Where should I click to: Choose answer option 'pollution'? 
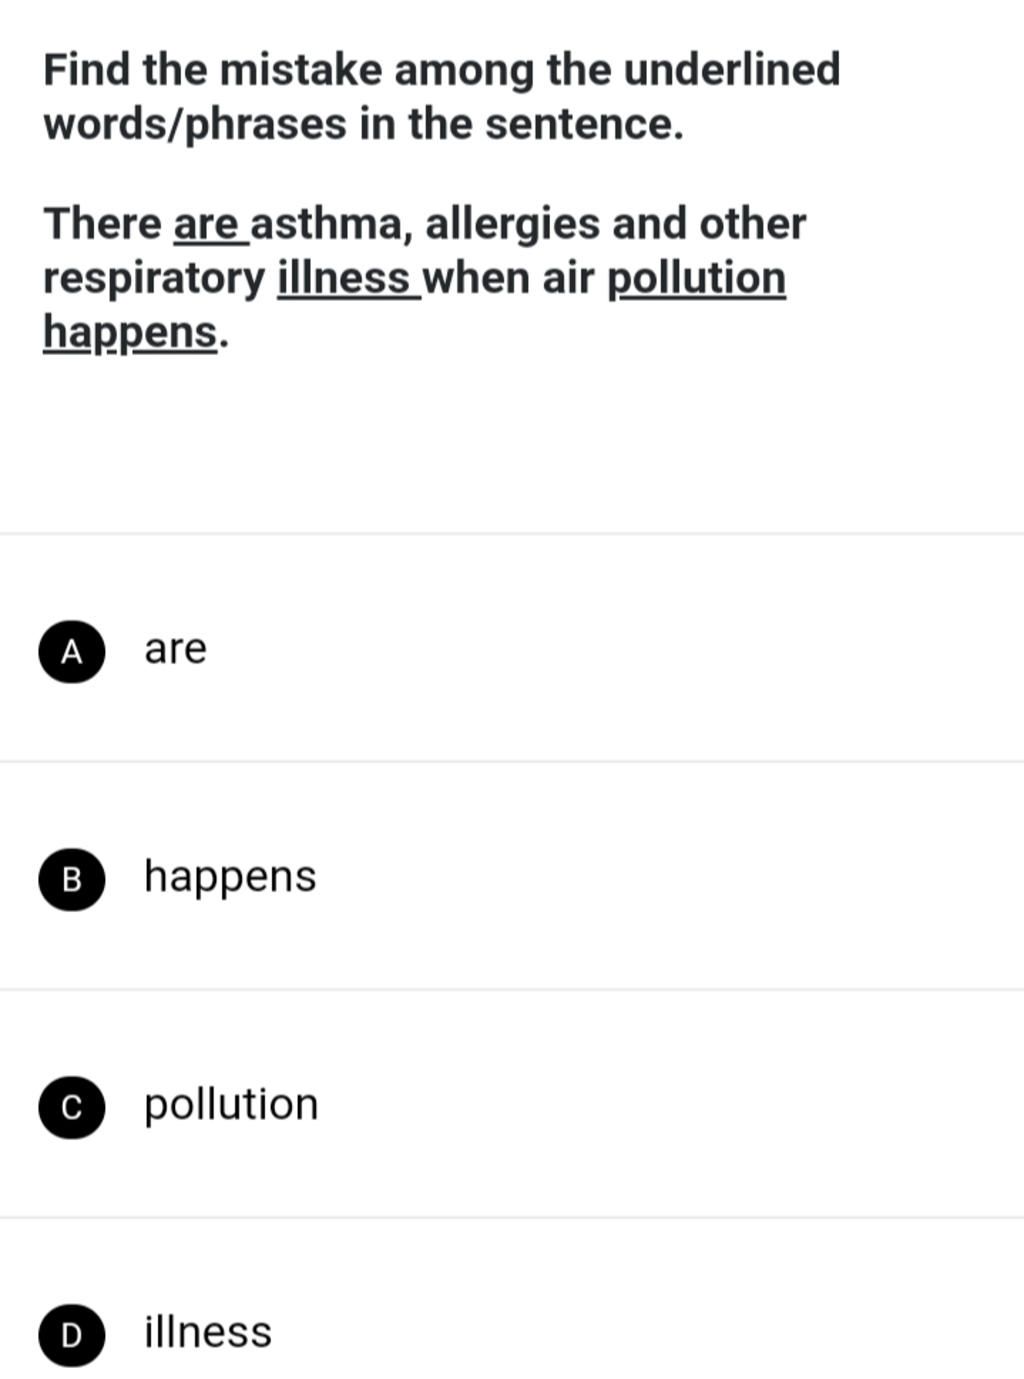231,1105
